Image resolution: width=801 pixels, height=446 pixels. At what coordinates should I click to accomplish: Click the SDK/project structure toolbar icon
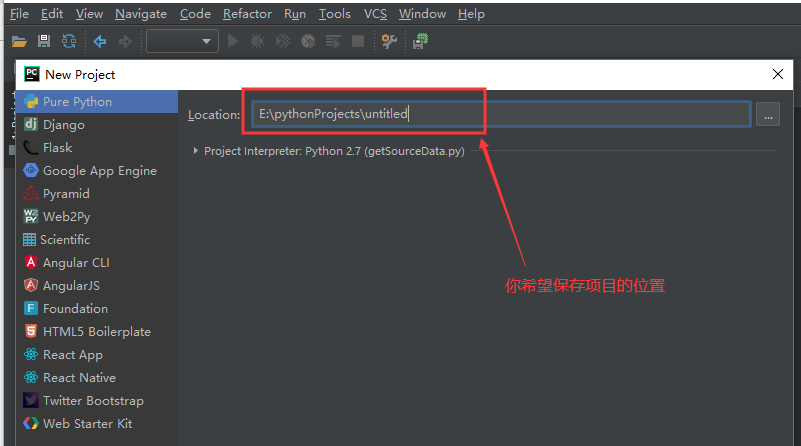click(420, 41)
